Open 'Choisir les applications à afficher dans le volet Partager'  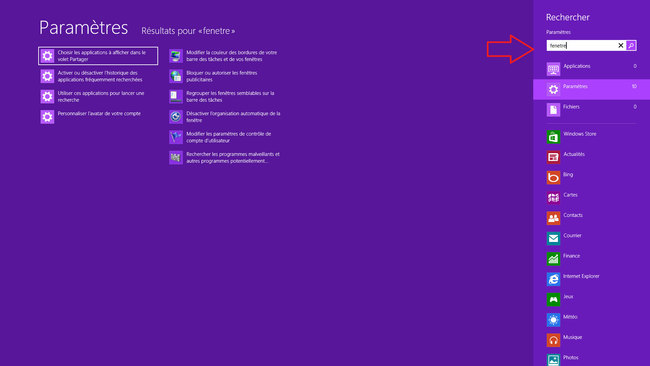tap(98, 56)
